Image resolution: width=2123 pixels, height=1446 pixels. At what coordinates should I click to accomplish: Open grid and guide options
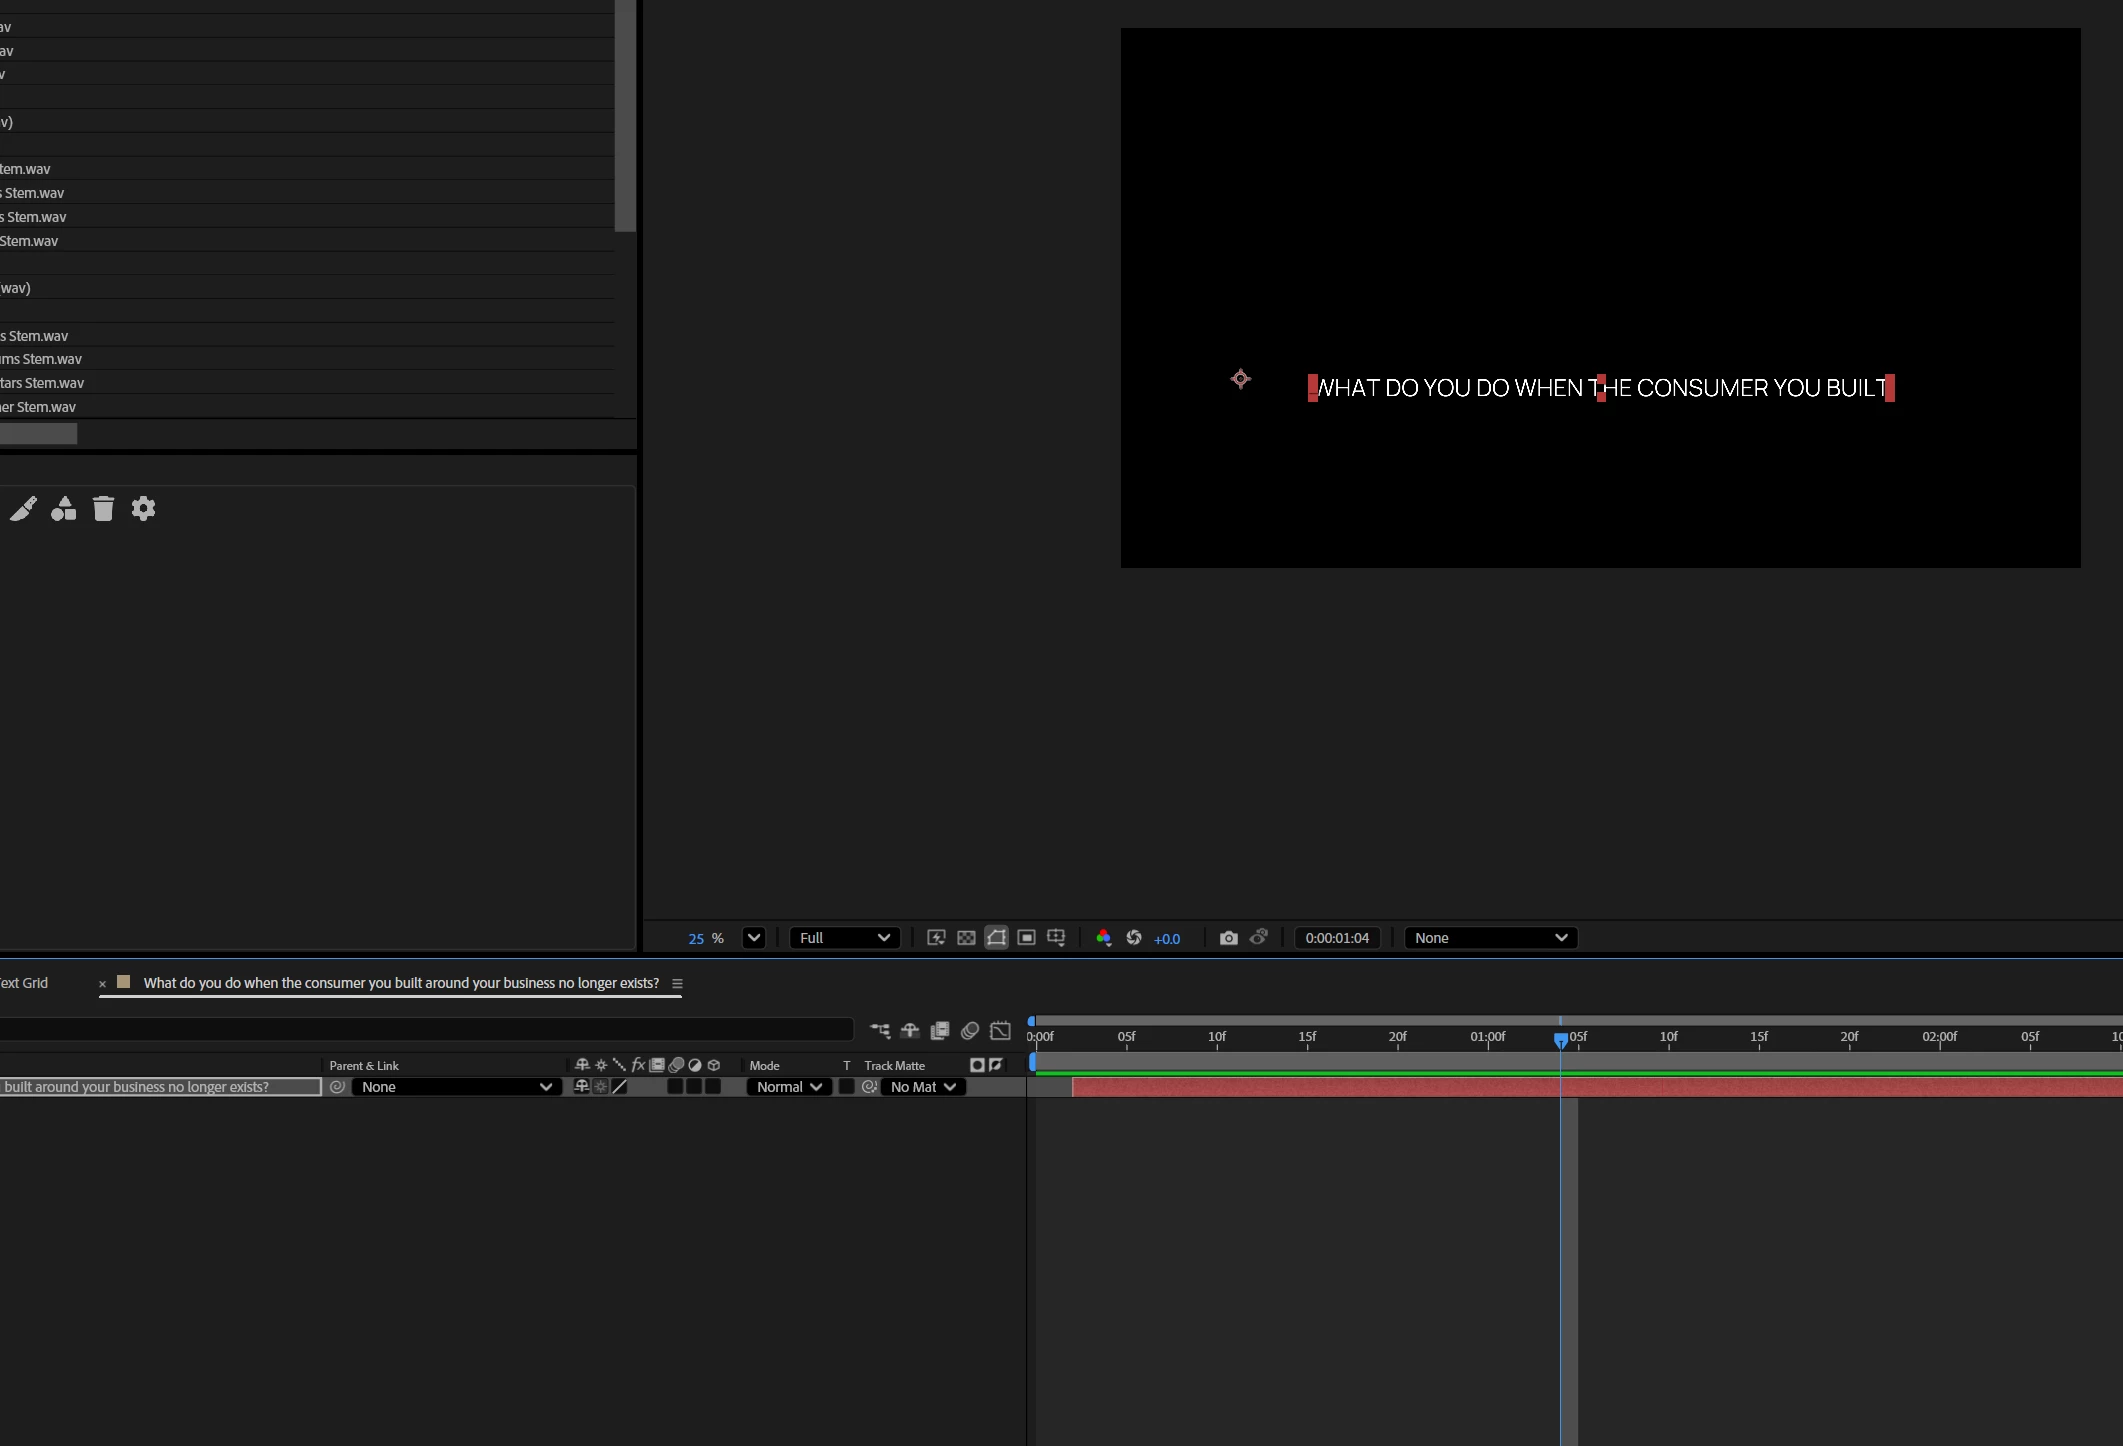(1056, 938)
